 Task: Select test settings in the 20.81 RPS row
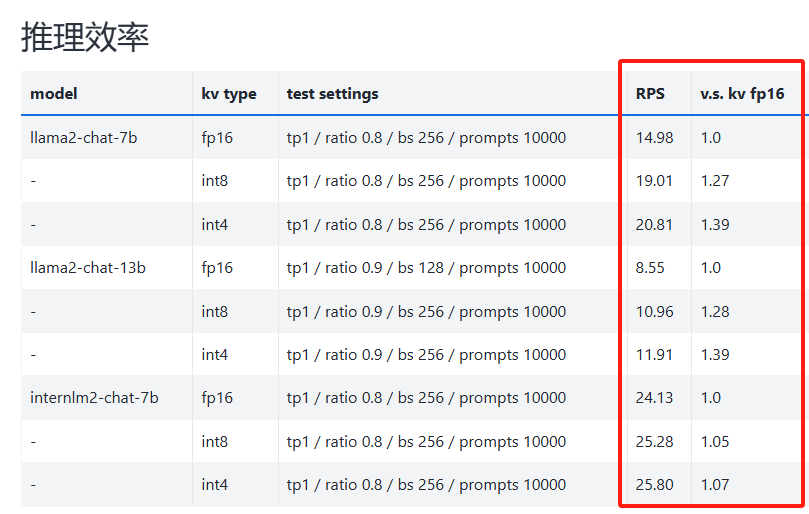pos(426,224)
